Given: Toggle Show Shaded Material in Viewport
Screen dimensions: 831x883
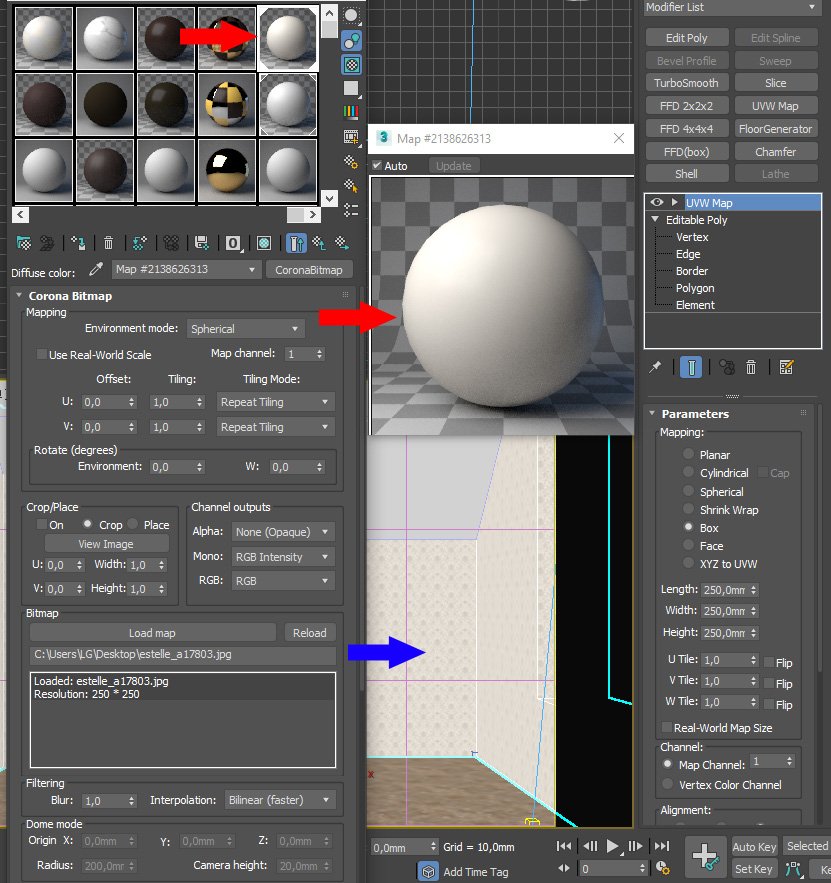Looking at the screenshot, I should [x=264, y=243].
